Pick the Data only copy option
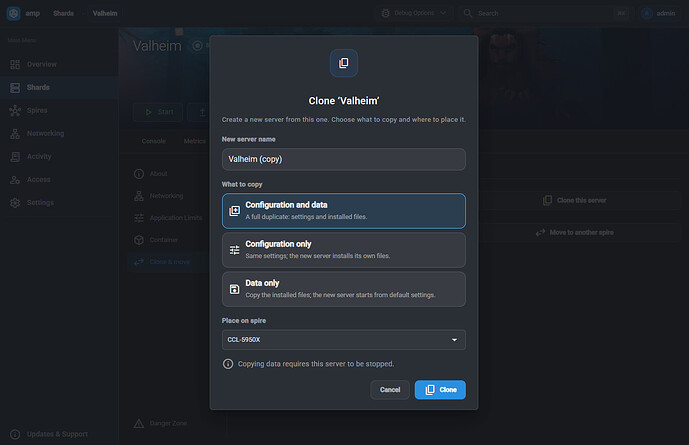Screen dimensions: 689x445 point(344,289)
